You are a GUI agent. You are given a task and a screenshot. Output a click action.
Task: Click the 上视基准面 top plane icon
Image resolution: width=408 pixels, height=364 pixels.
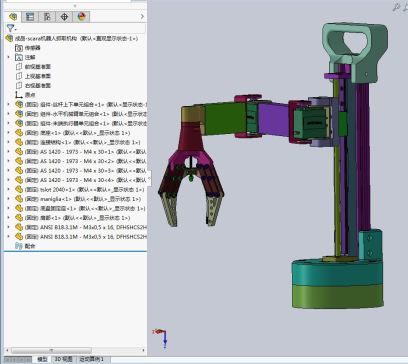tap(19, 76)
